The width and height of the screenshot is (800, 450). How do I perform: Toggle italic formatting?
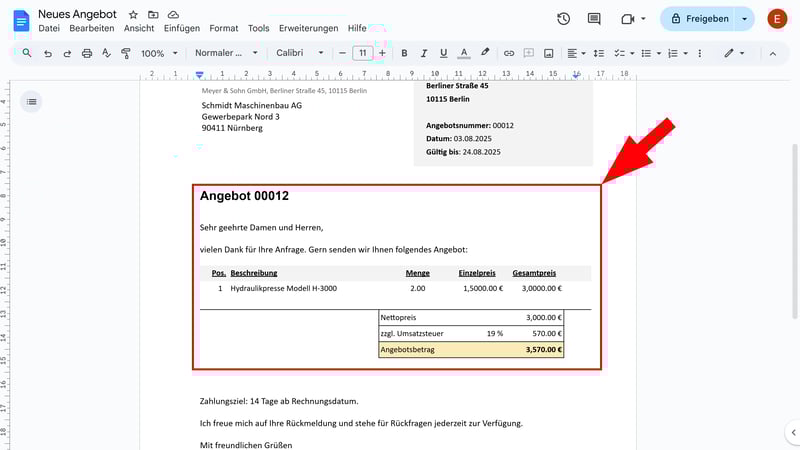point(424,53)
